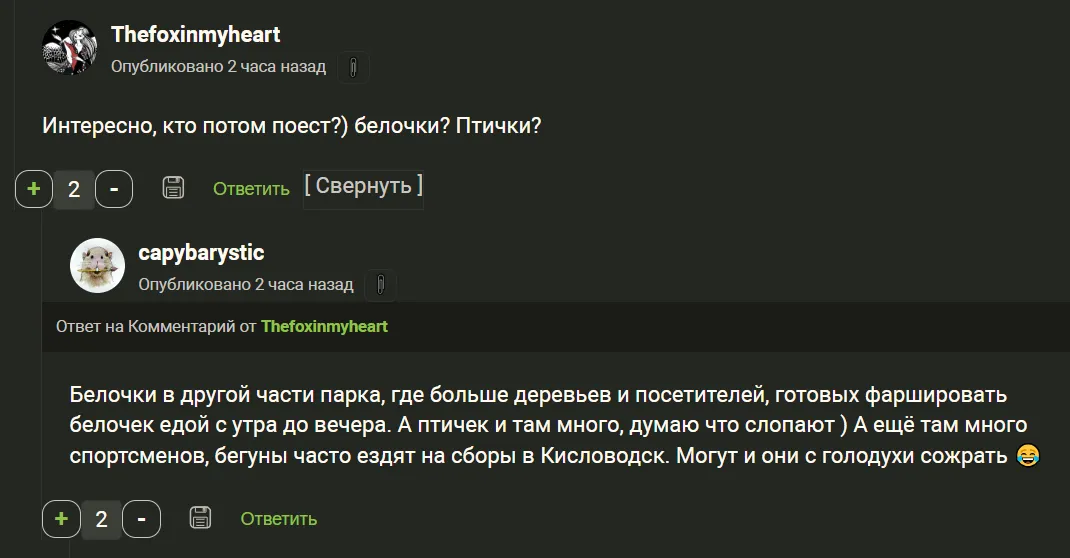Collapse the reply thread with Свернуть
This screenshot has height=558, width=1070.
tap(363, 186)
